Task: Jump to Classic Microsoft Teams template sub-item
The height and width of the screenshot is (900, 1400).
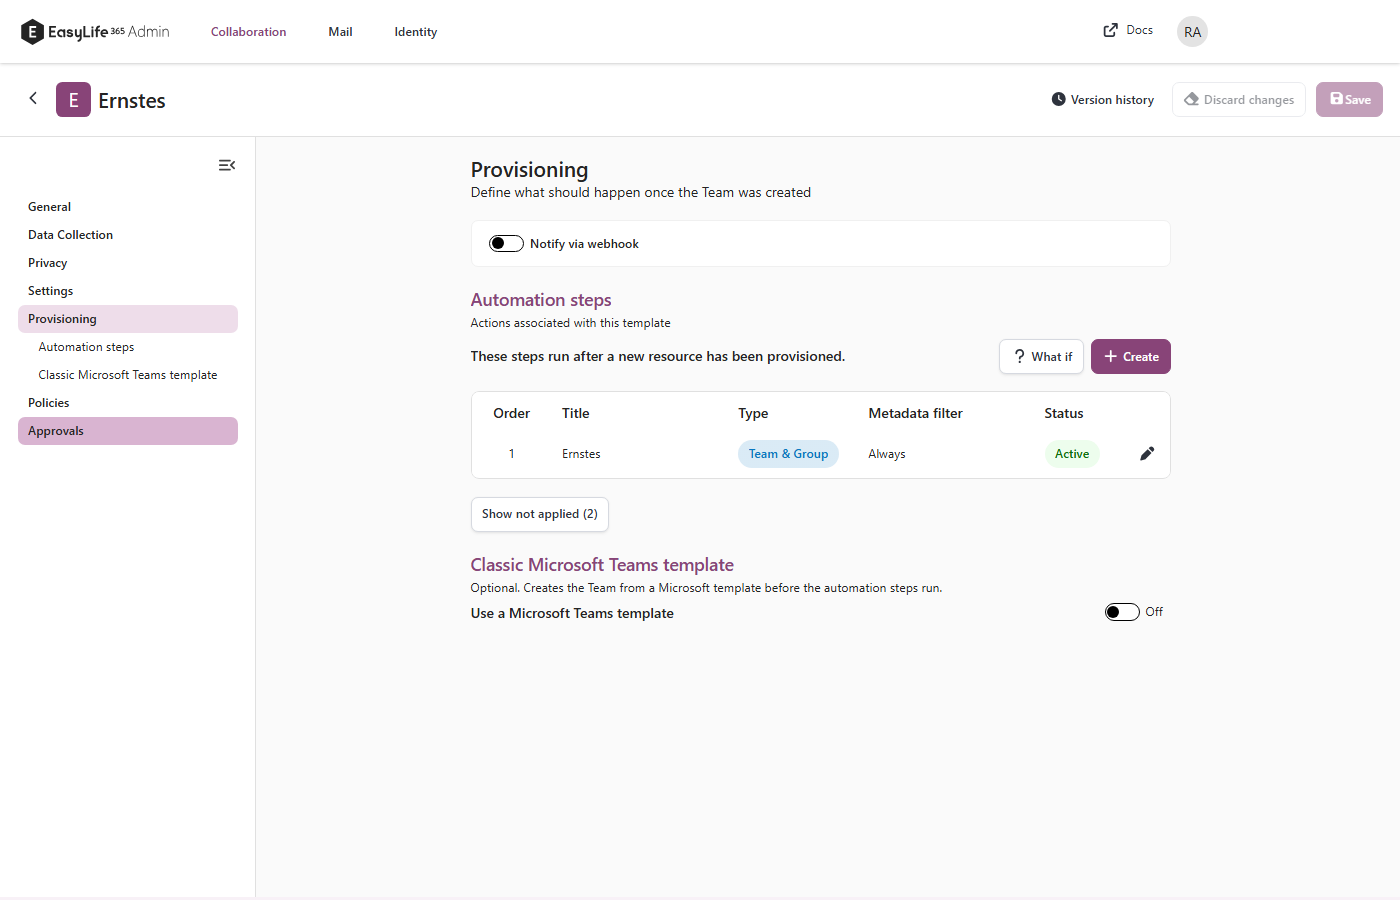Action: (128, 375)
